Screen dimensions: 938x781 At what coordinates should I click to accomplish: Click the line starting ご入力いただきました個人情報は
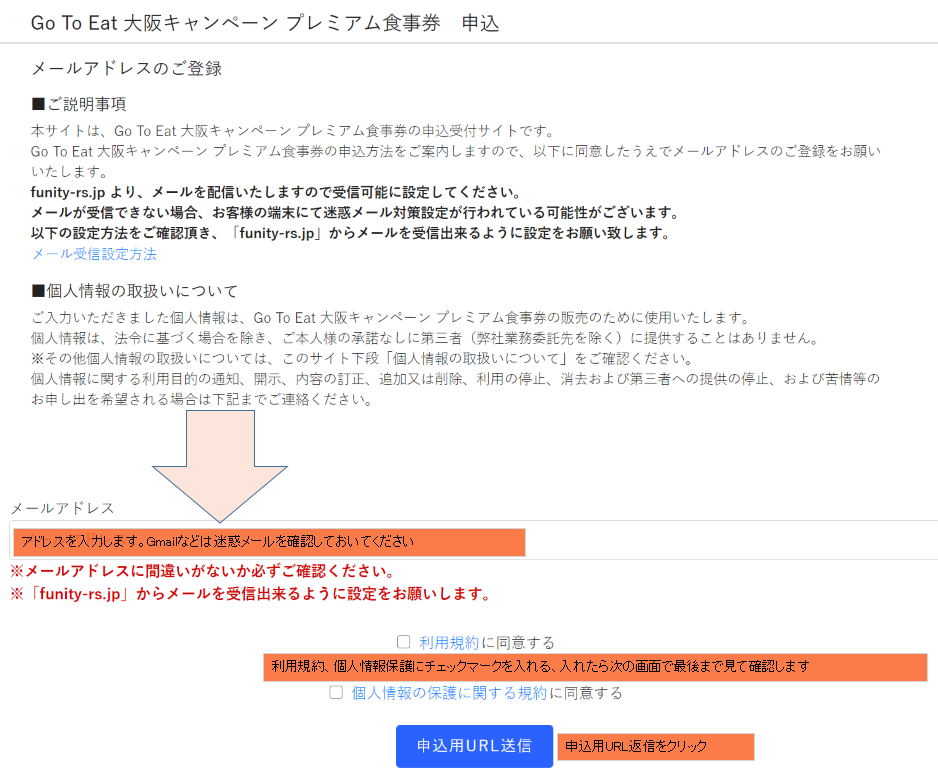coord(390,318)
